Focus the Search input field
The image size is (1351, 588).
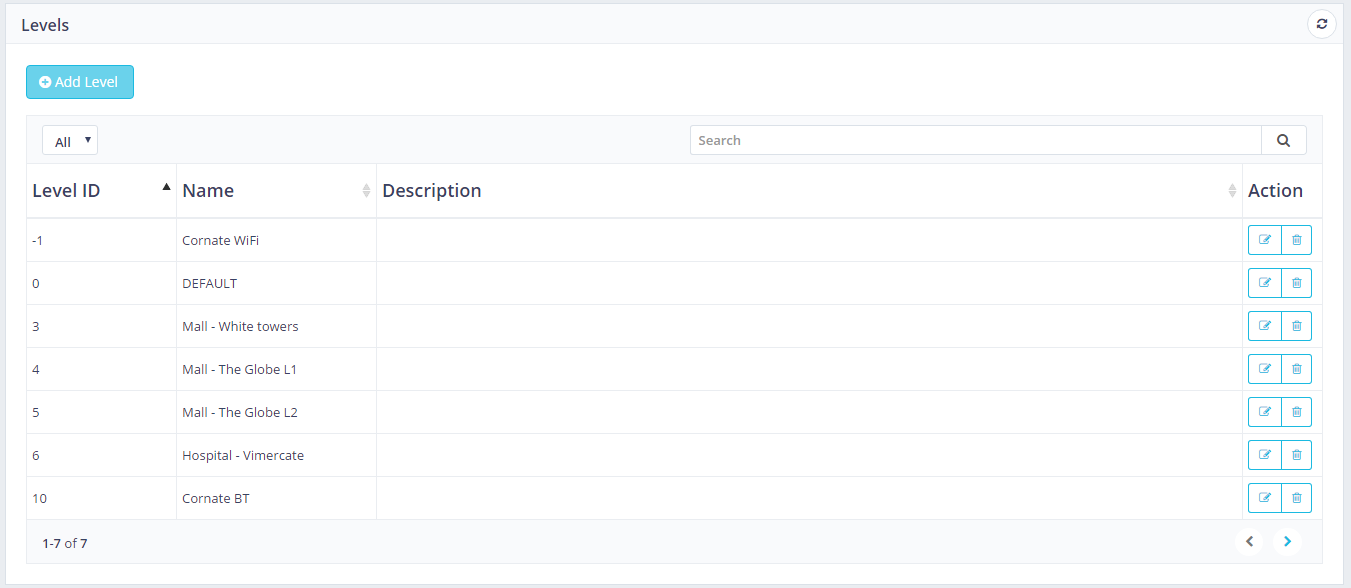click(976, 140)
